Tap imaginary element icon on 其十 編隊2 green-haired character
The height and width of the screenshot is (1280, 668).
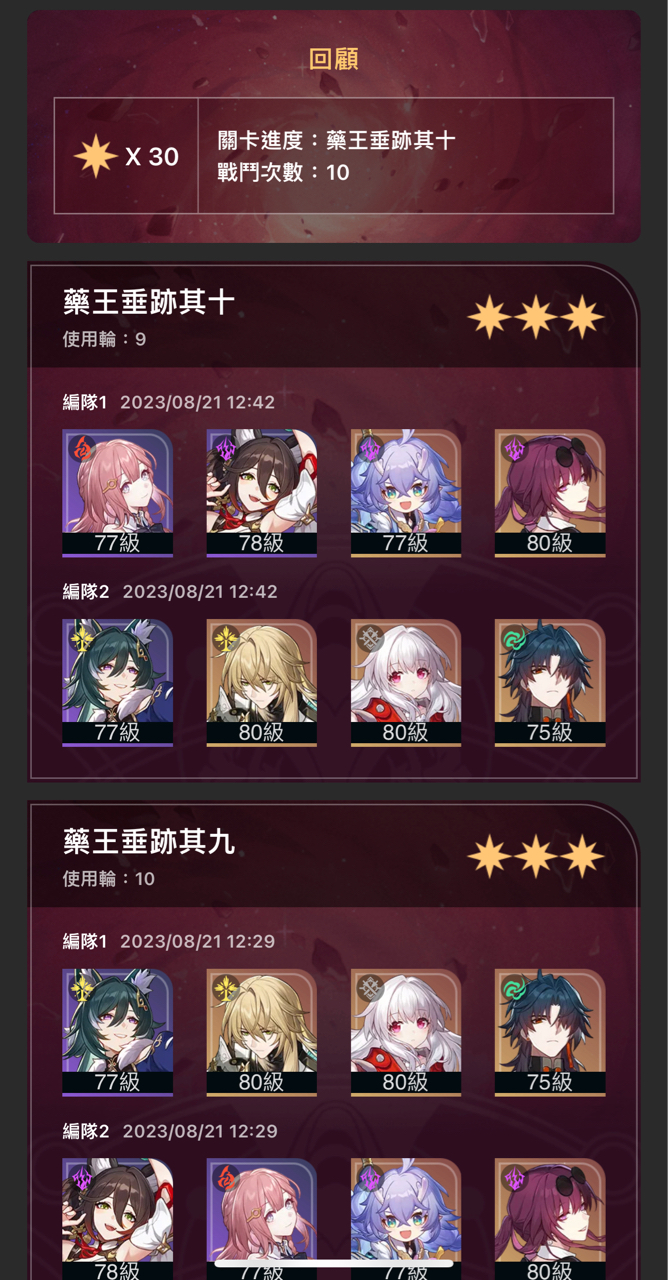coord(81,638)
